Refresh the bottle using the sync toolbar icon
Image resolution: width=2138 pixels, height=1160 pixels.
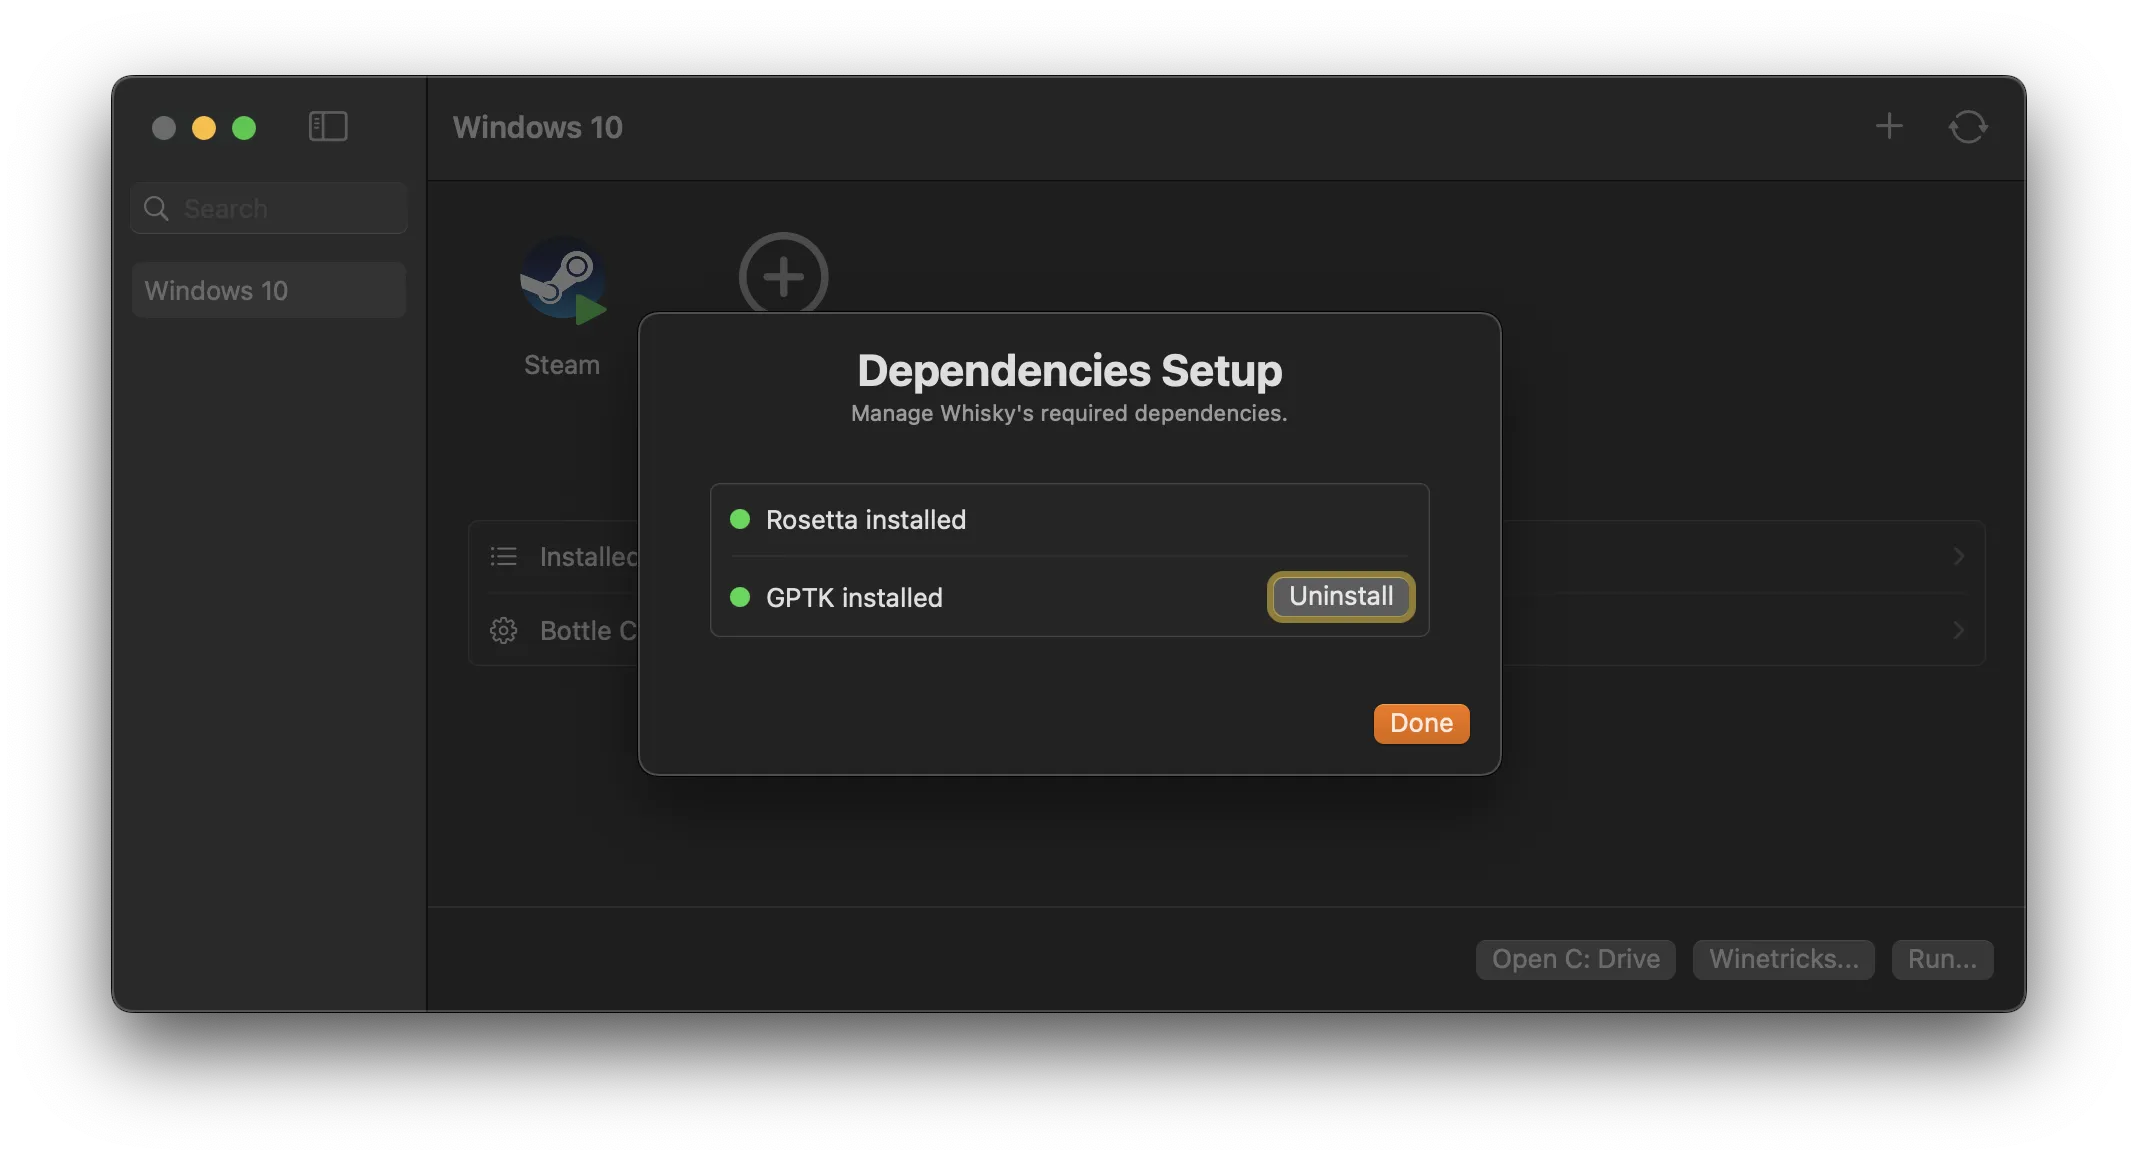(x=1967, y=126)
